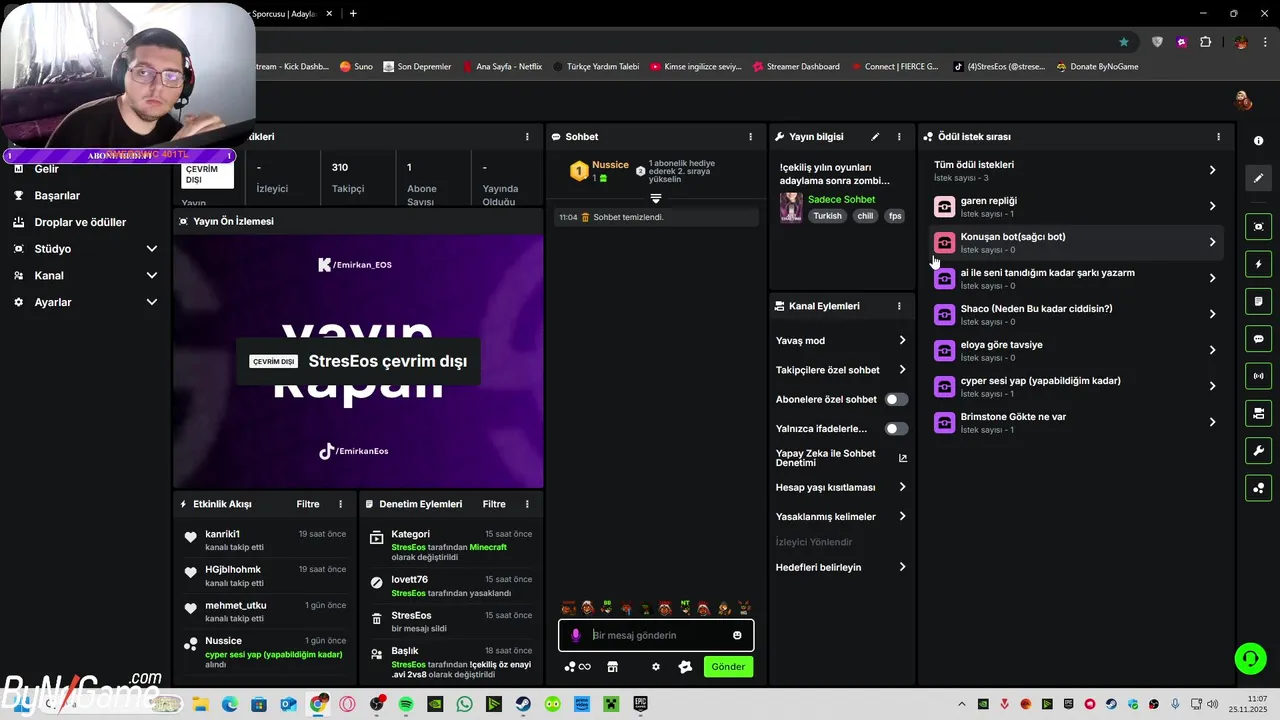This screenshot has width=1280, height=720.
Task: Toggle the wrench widget icon in right rail
Action: pos(1258,451)
